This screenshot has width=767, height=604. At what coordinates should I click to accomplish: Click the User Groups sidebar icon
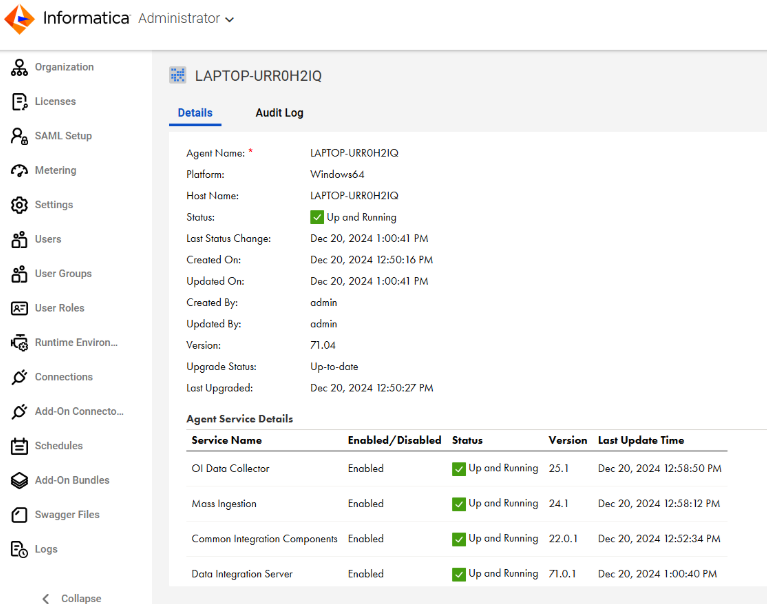coord(19,274)
